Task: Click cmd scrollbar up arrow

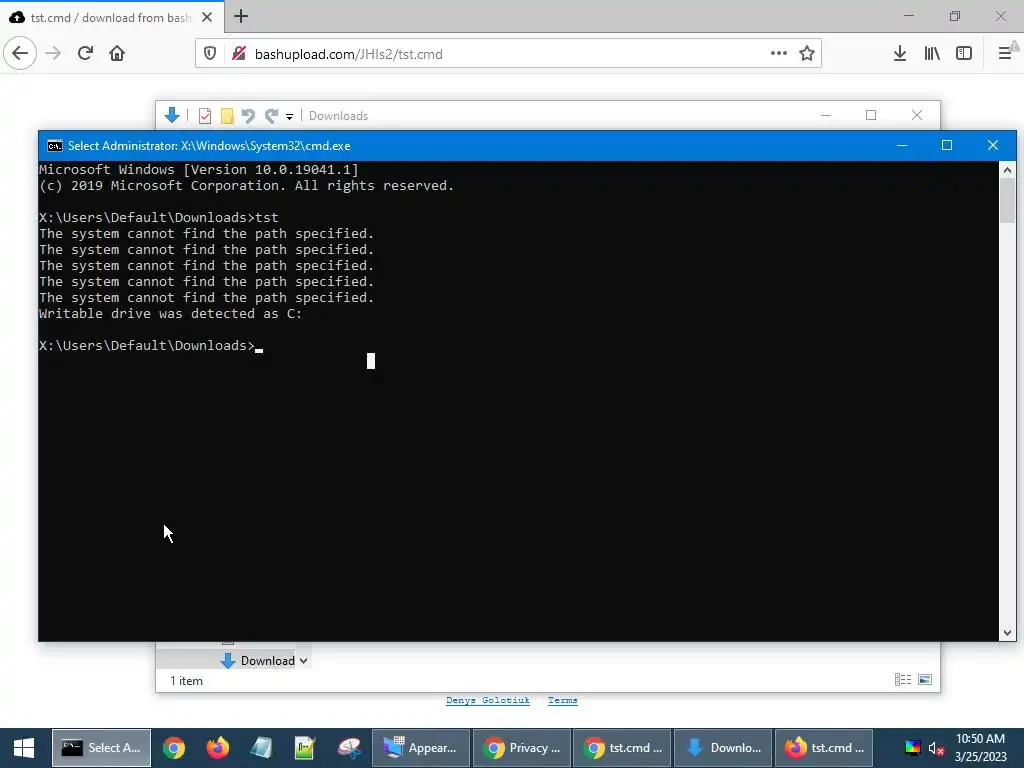Action: pyautogui.click(x=1007, y=170)
